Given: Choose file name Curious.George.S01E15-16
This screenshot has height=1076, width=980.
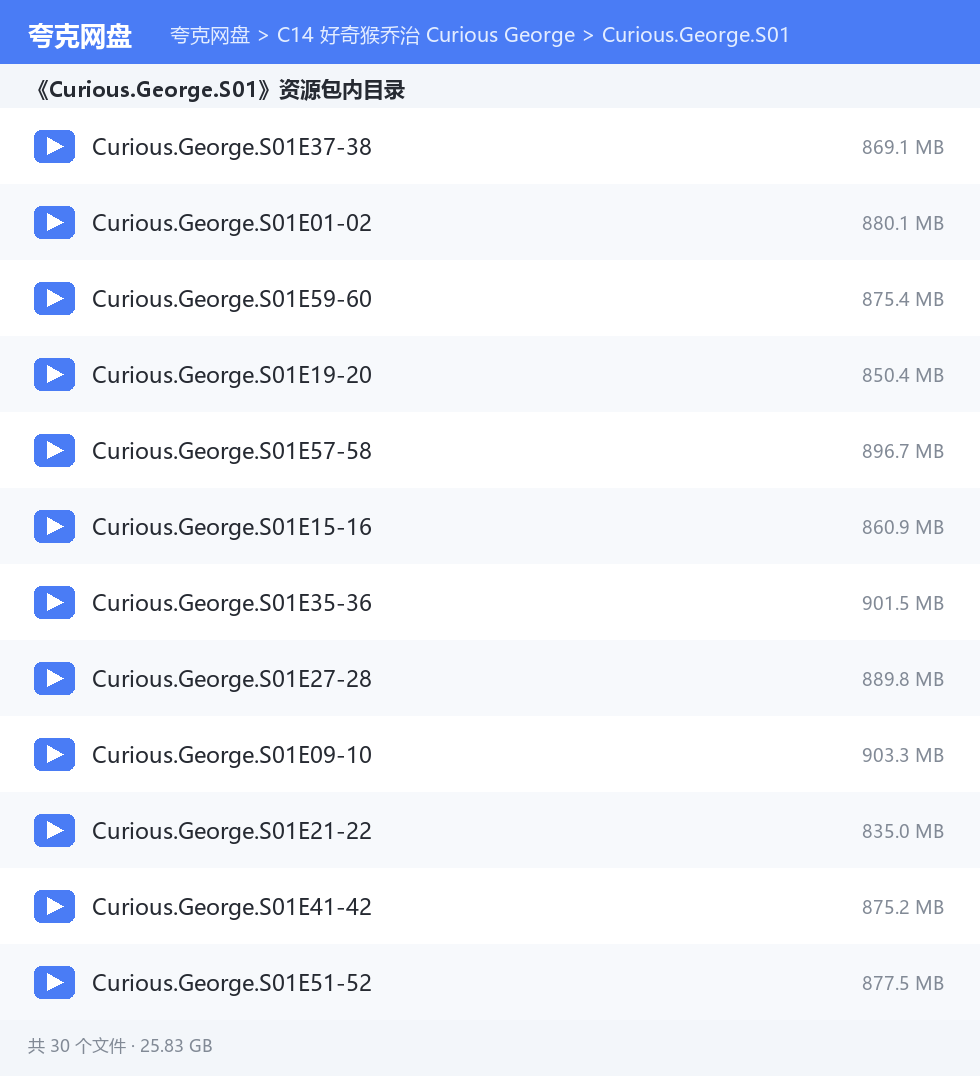Looking at the screenshot, I should click(x=232, y=527).
